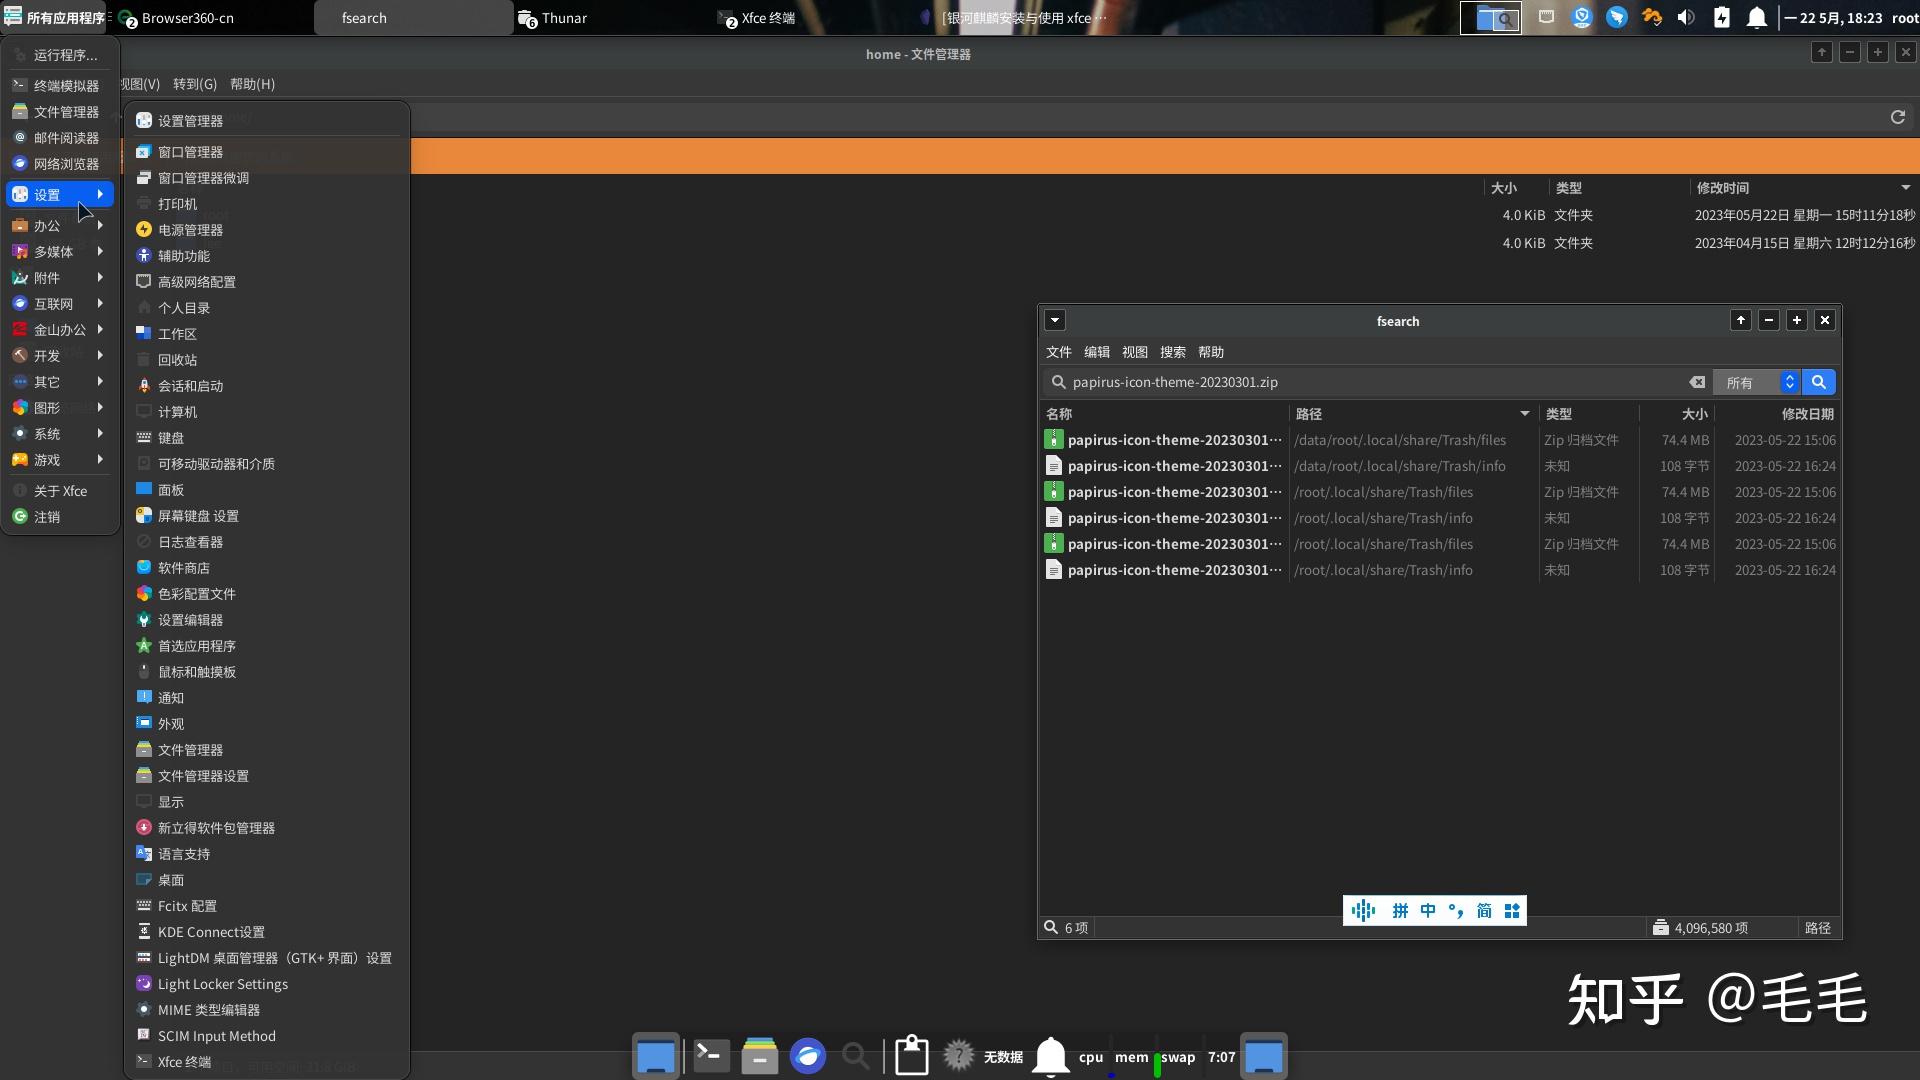Open 软件商店 entry
The image size is (1920, 1080).
tap(266, 568)
